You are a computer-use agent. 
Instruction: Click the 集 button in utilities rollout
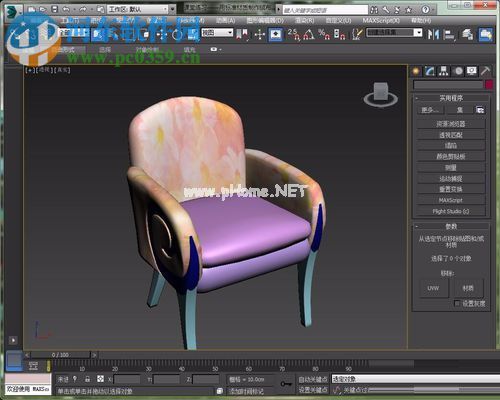(460, 110)
